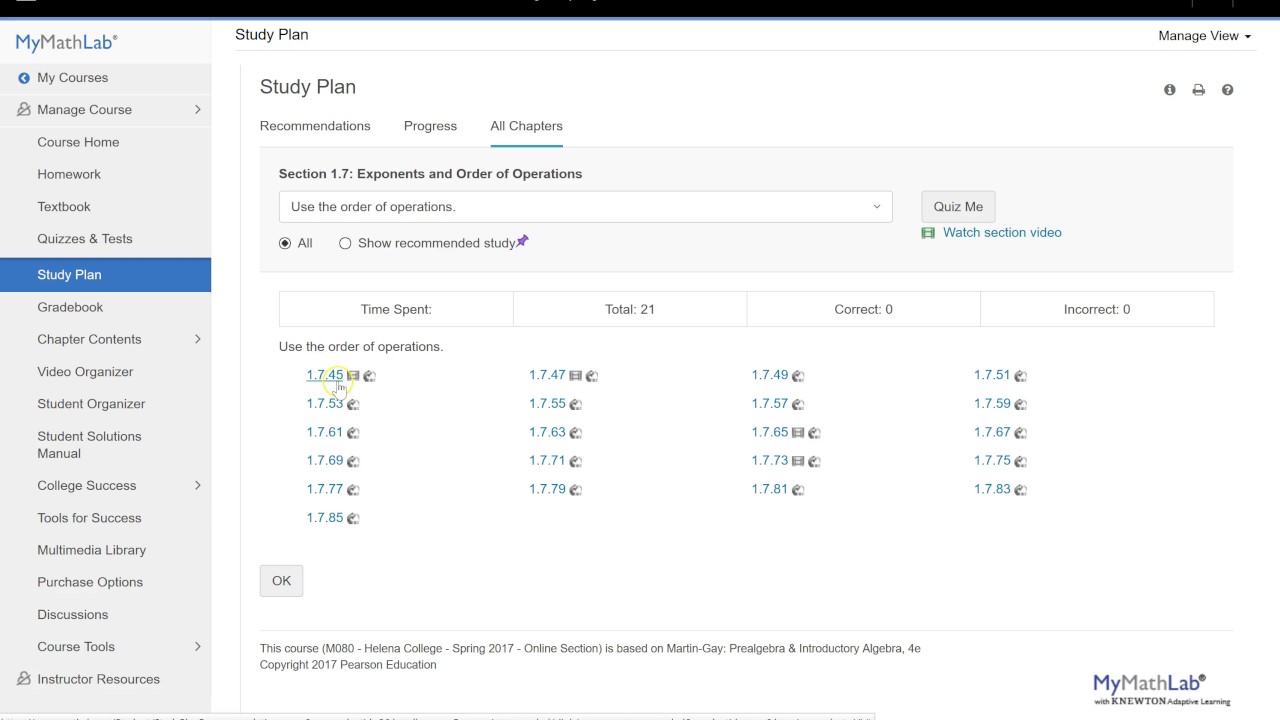Viewport: 1280px width, 720px height.
Task: Open the objective dropdown 'Use the order of operations'
Action: point(585,207)
